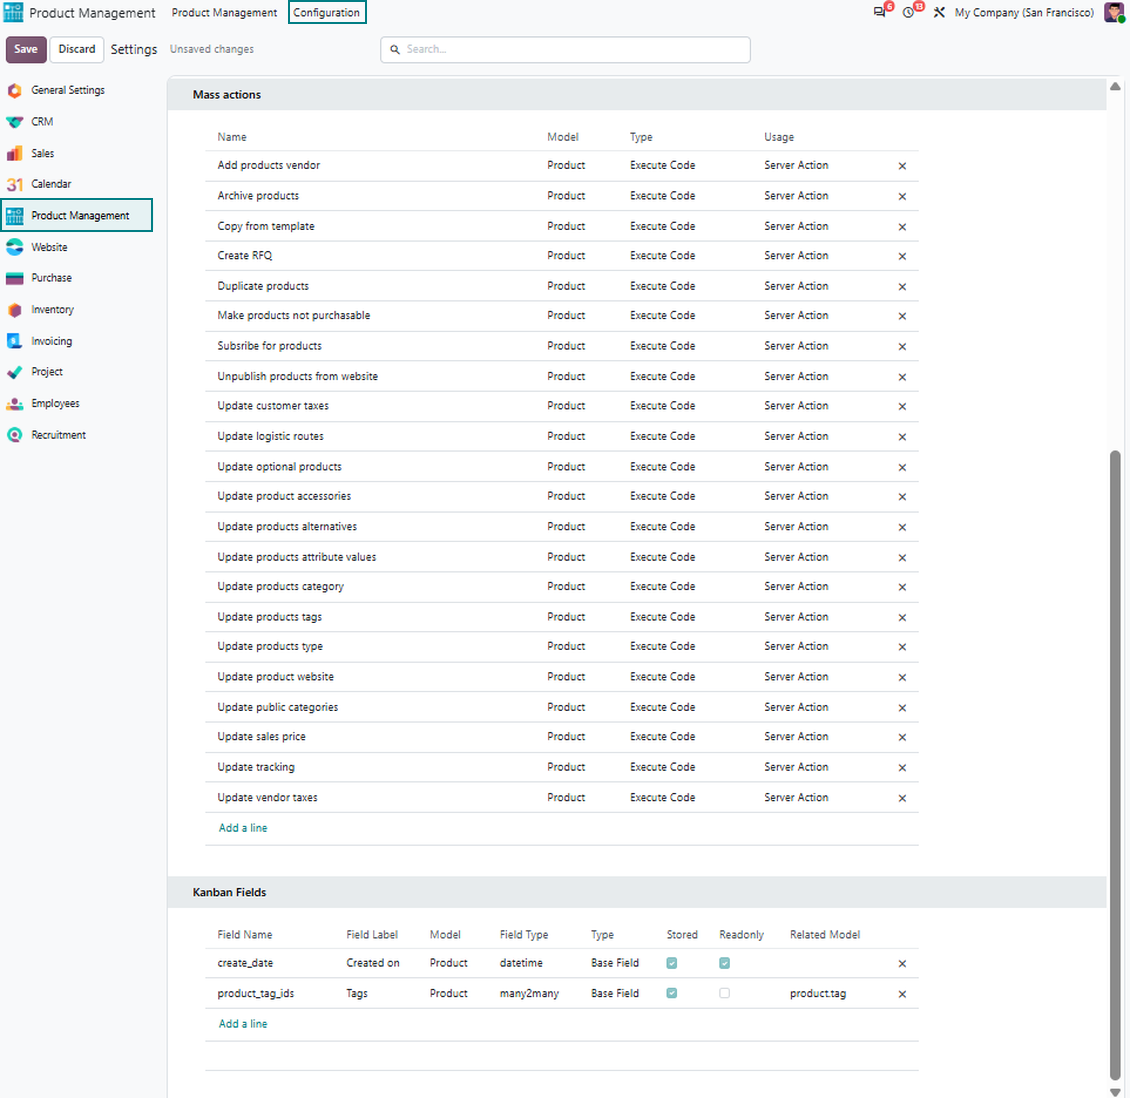Open the Product Management top menu
The width and height of the screenshot is (1130, 1098).
pyautogui.click(x=224, y=12)
